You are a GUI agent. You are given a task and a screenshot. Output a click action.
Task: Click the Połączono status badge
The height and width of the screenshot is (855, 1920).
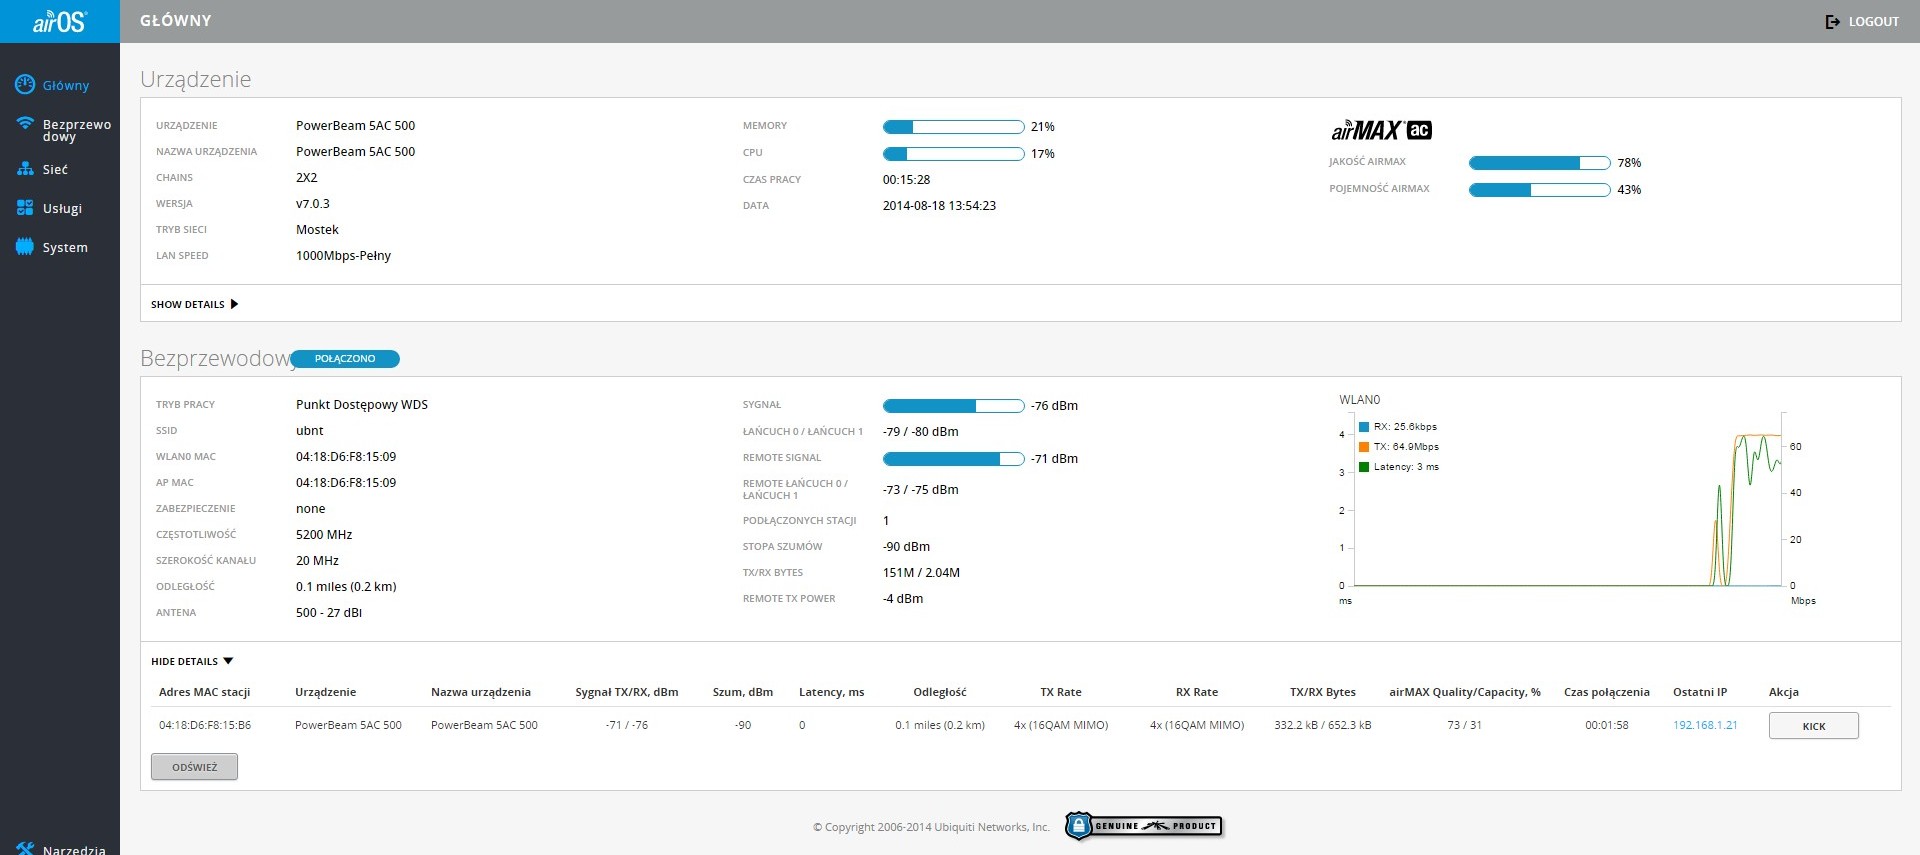[345, 359]
